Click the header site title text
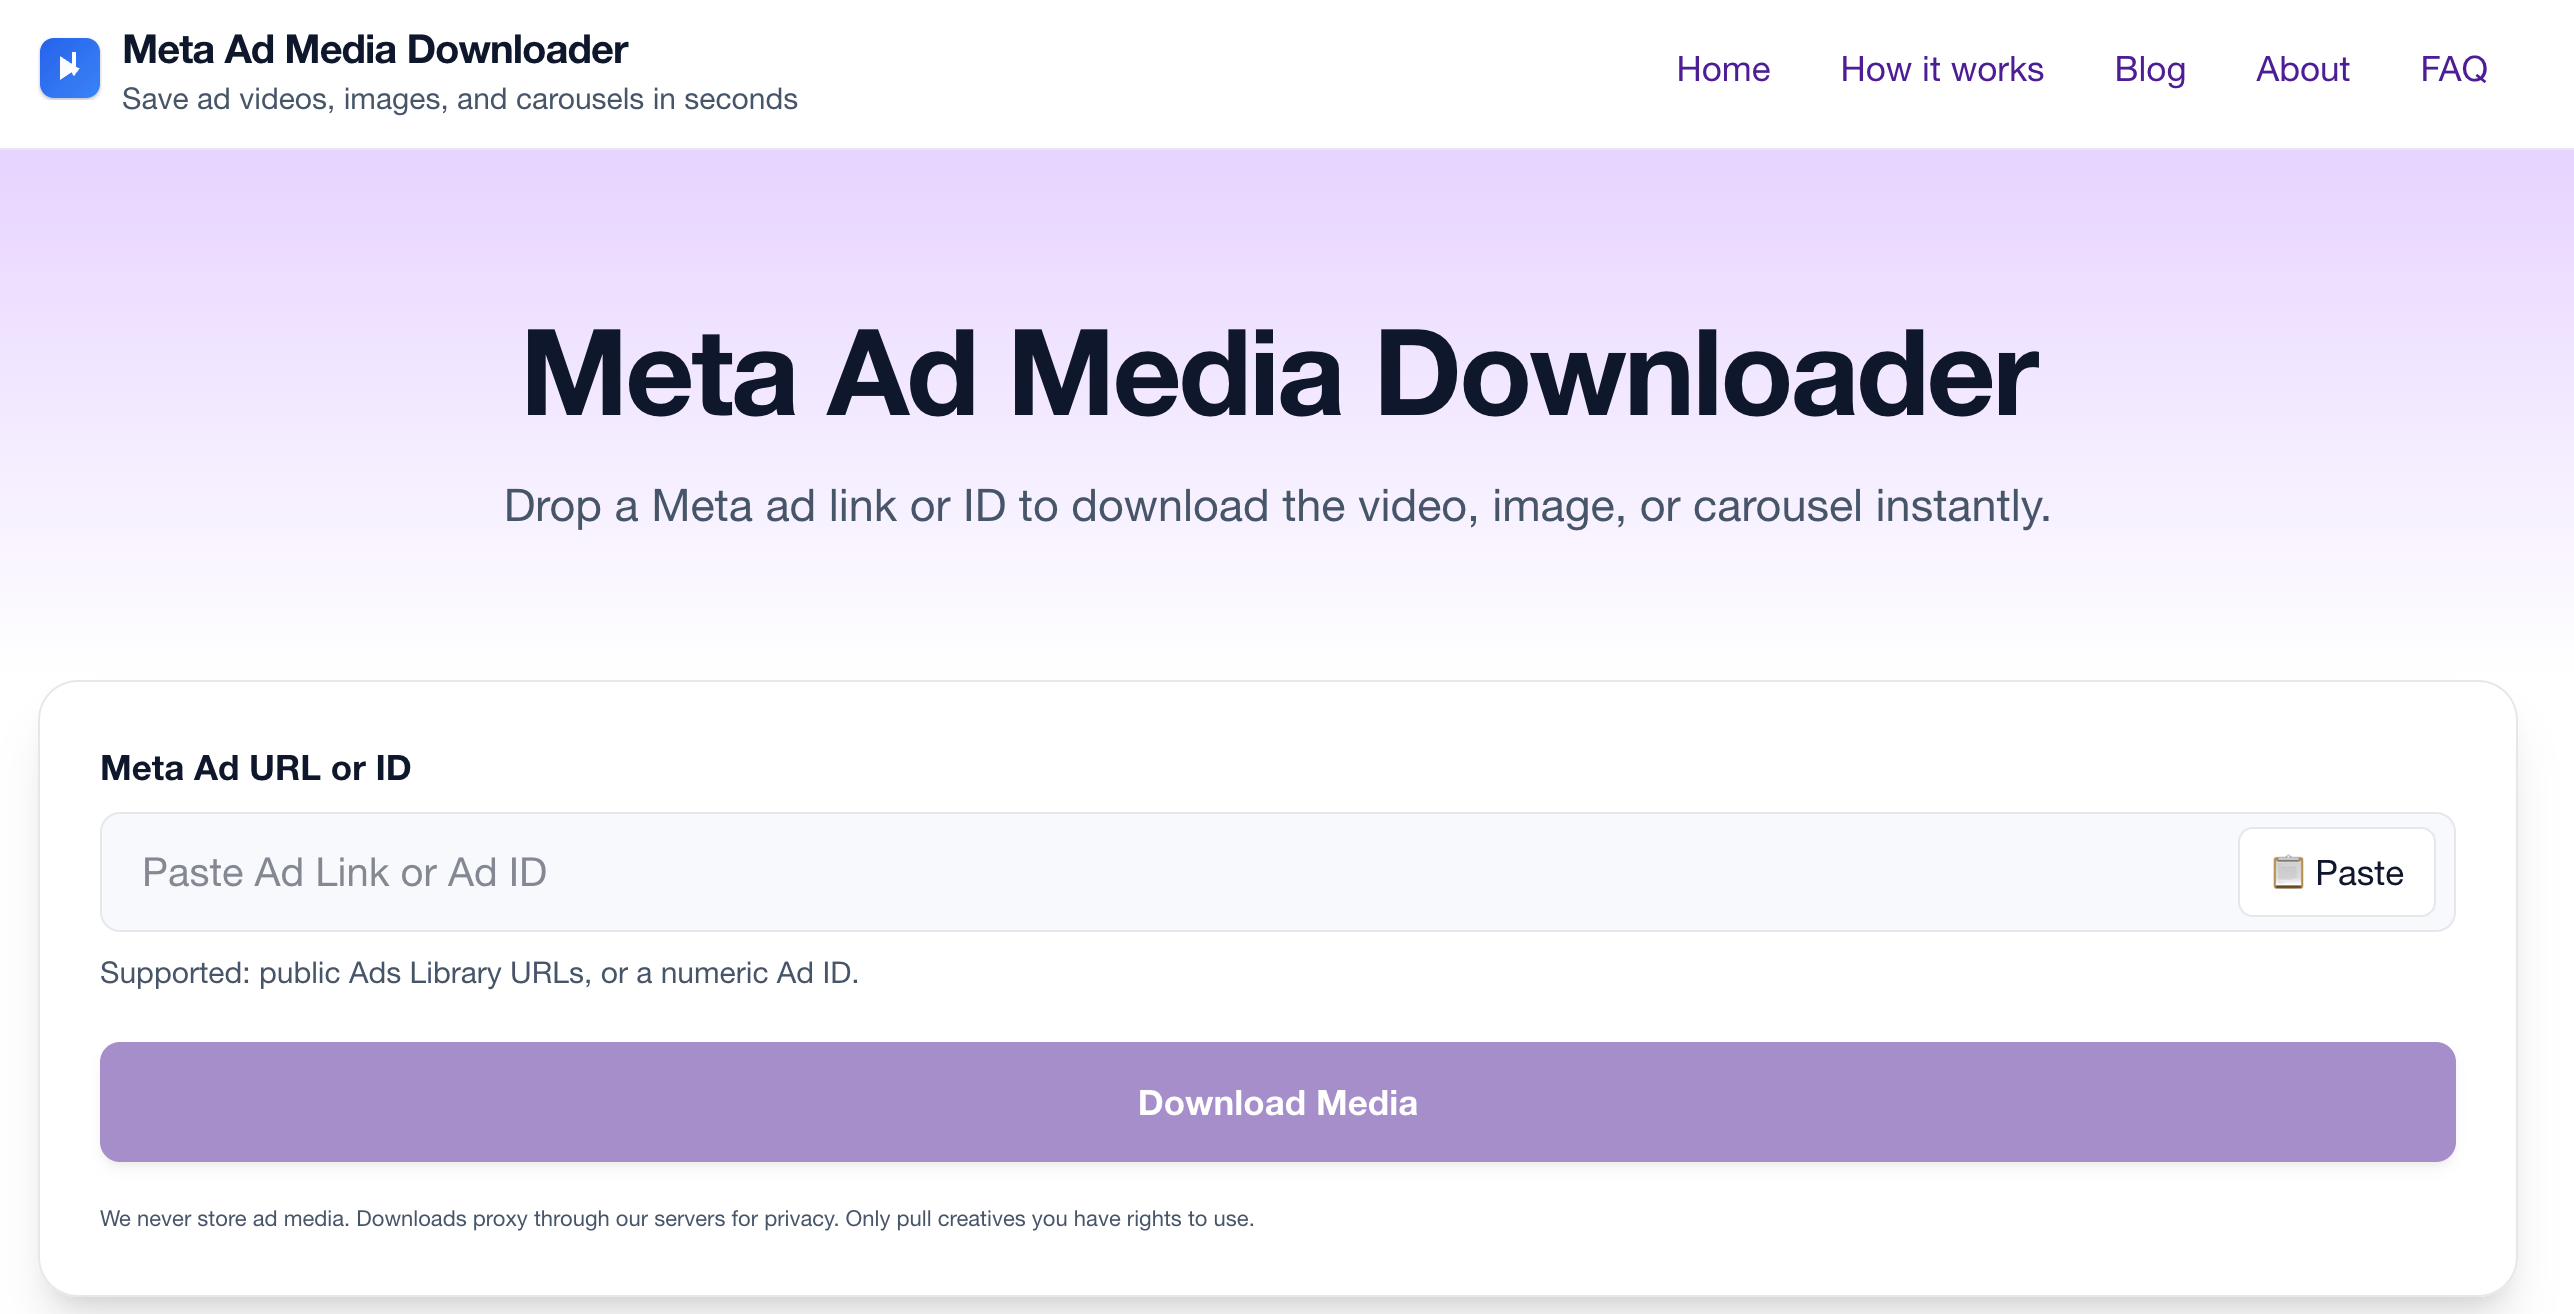2574x1314 pixels. point(375,49)
